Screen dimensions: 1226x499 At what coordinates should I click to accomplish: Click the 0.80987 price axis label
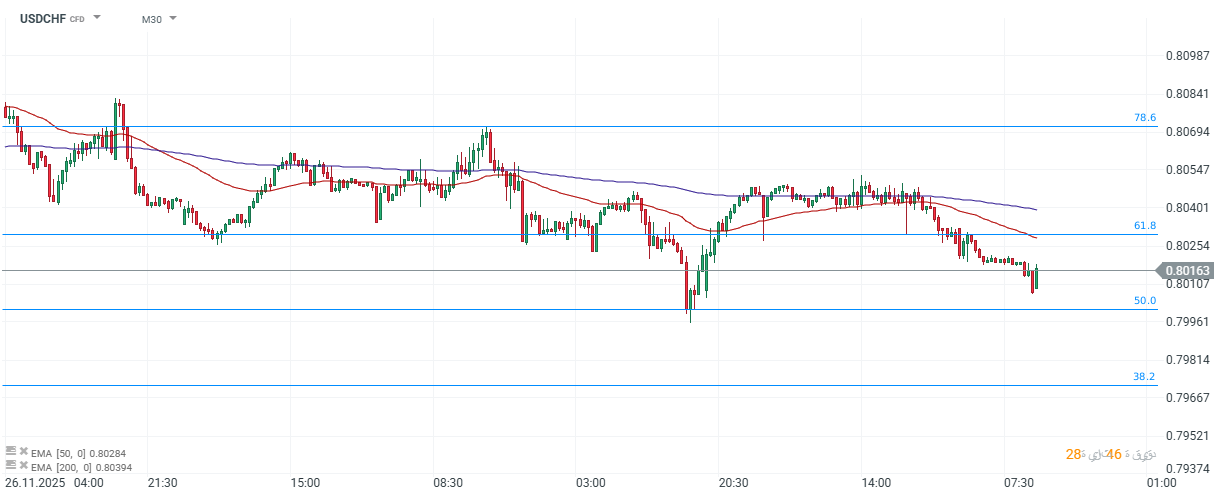tap(1188, 56)
